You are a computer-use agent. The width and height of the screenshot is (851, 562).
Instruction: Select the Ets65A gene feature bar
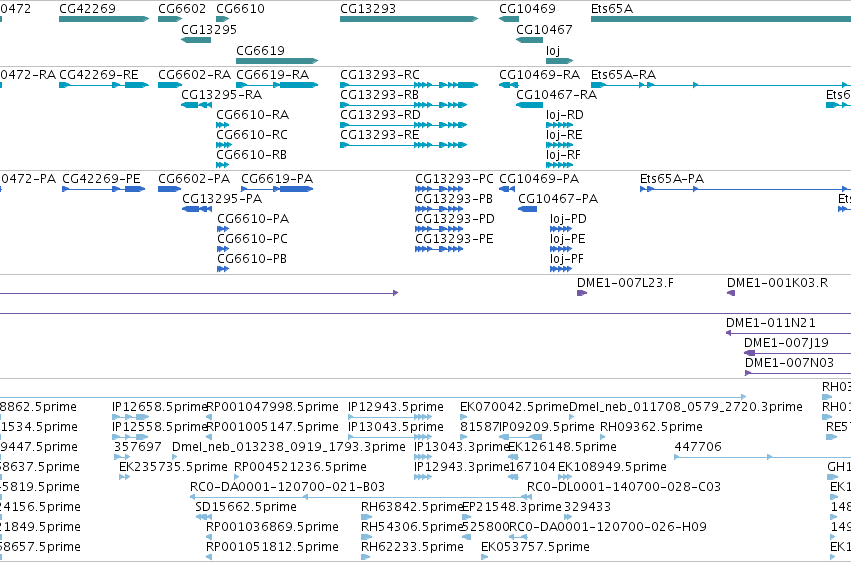721,19
